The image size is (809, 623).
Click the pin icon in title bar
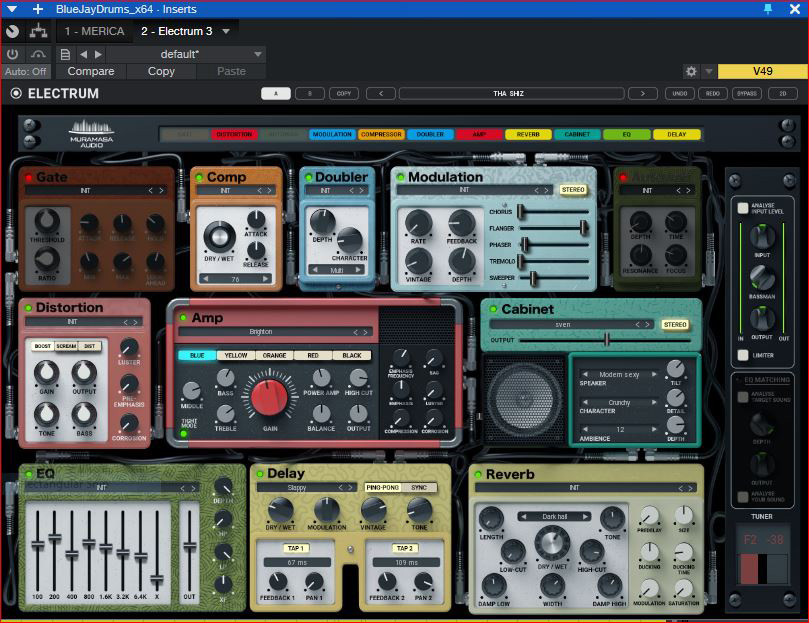pyautogui.click(x=768, y=9)
